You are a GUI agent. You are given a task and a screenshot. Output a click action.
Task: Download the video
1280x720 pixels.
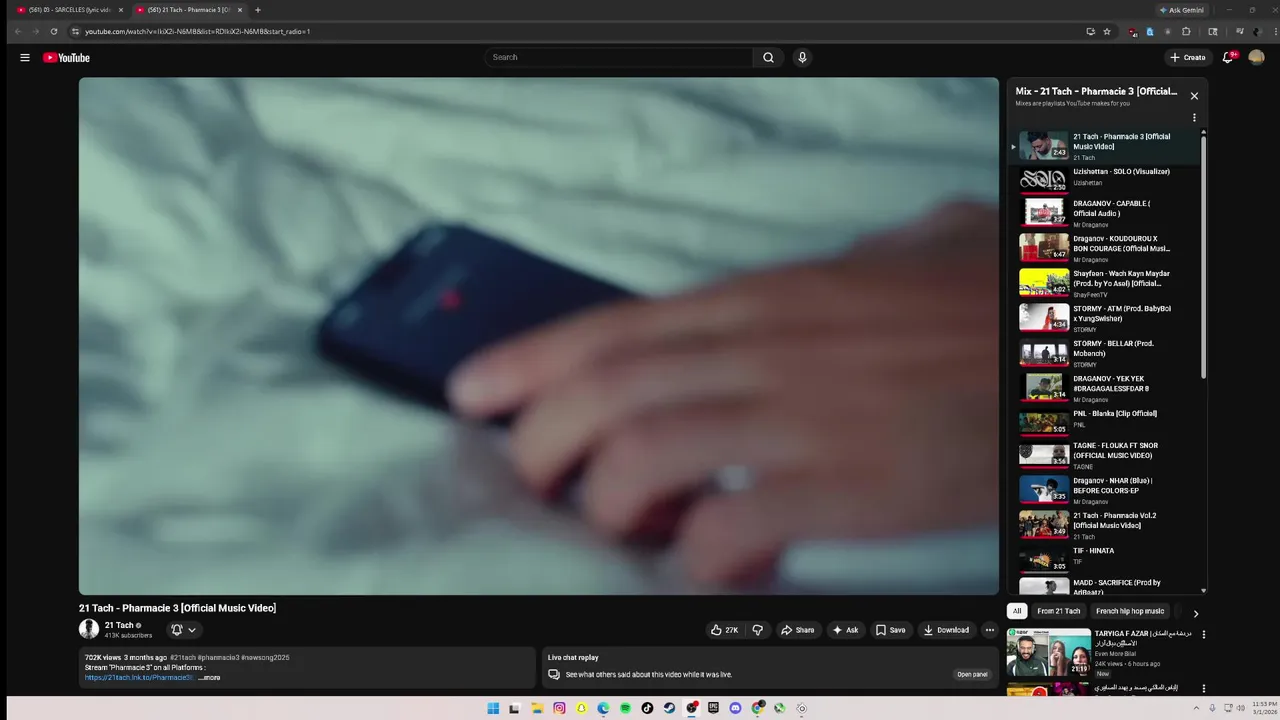[946, 630]
